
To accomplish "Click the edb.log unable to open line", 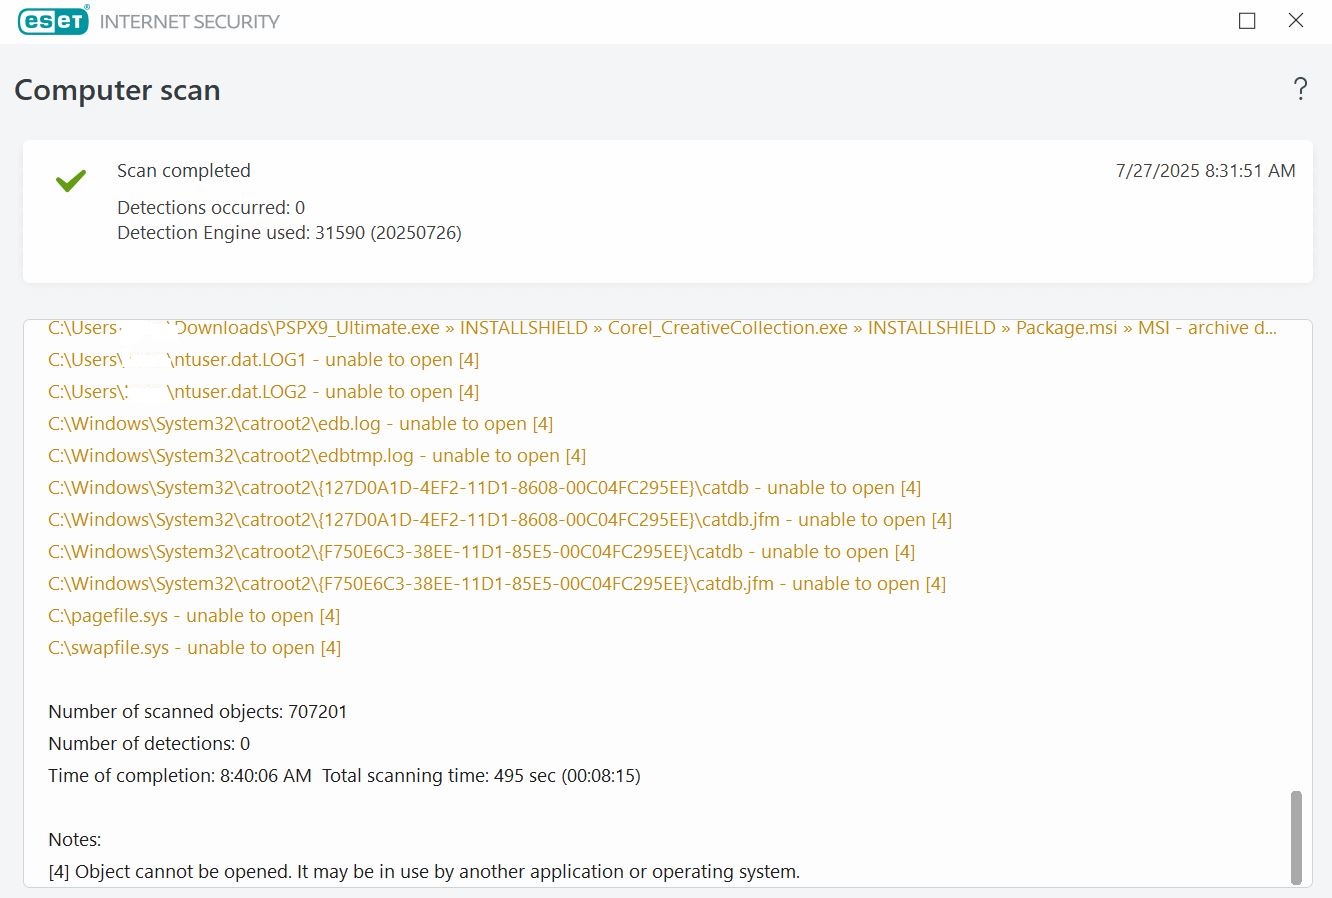I will point(300,424).
